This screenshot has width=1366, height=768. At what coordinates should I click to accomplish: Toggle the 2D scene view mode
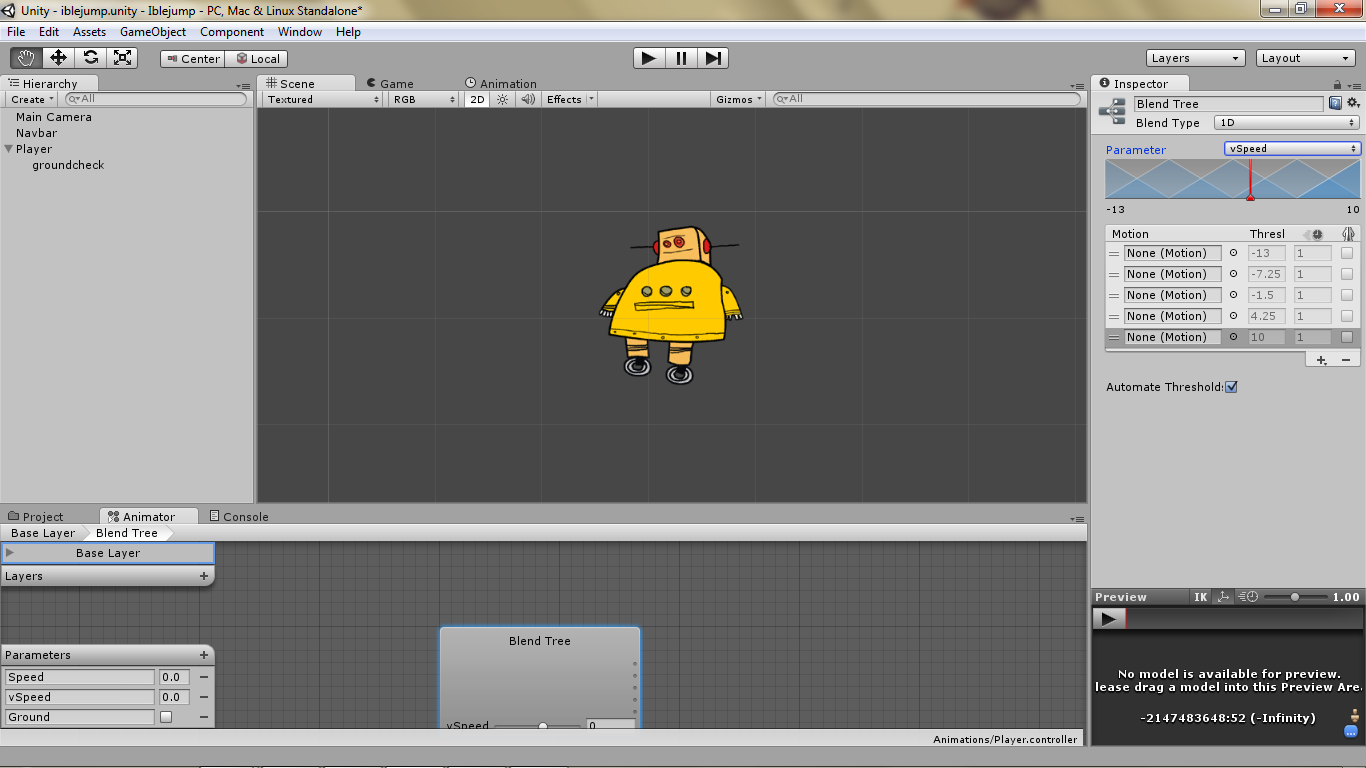477,99
